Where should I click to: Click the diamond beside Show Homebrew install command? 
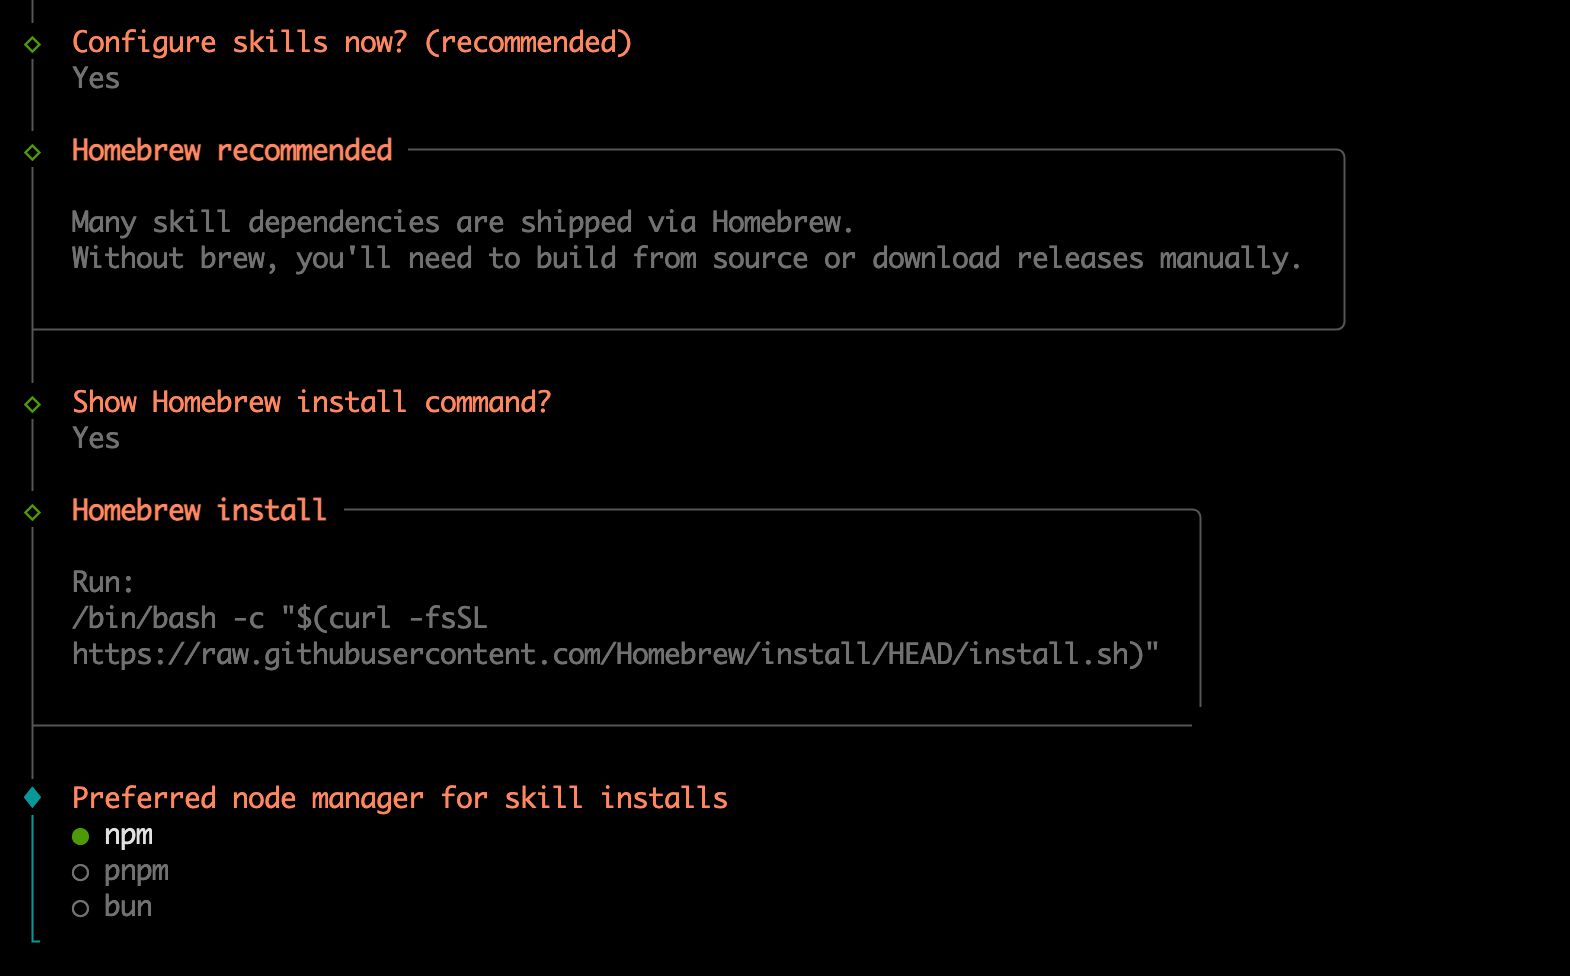click(33, 404)
